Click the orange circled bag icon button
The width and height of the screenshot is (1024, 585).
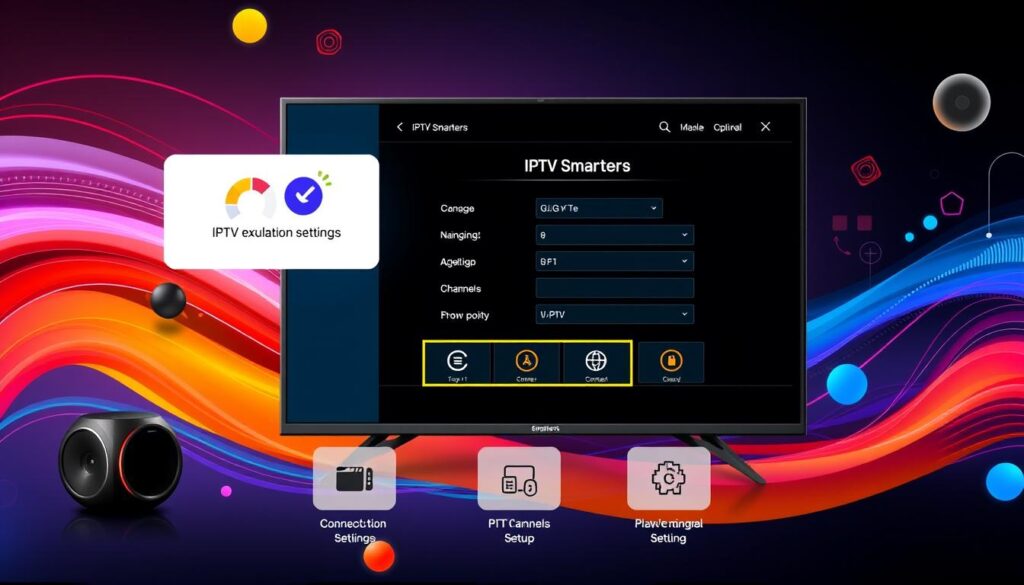pyautogui.click(x=671, y=362)
